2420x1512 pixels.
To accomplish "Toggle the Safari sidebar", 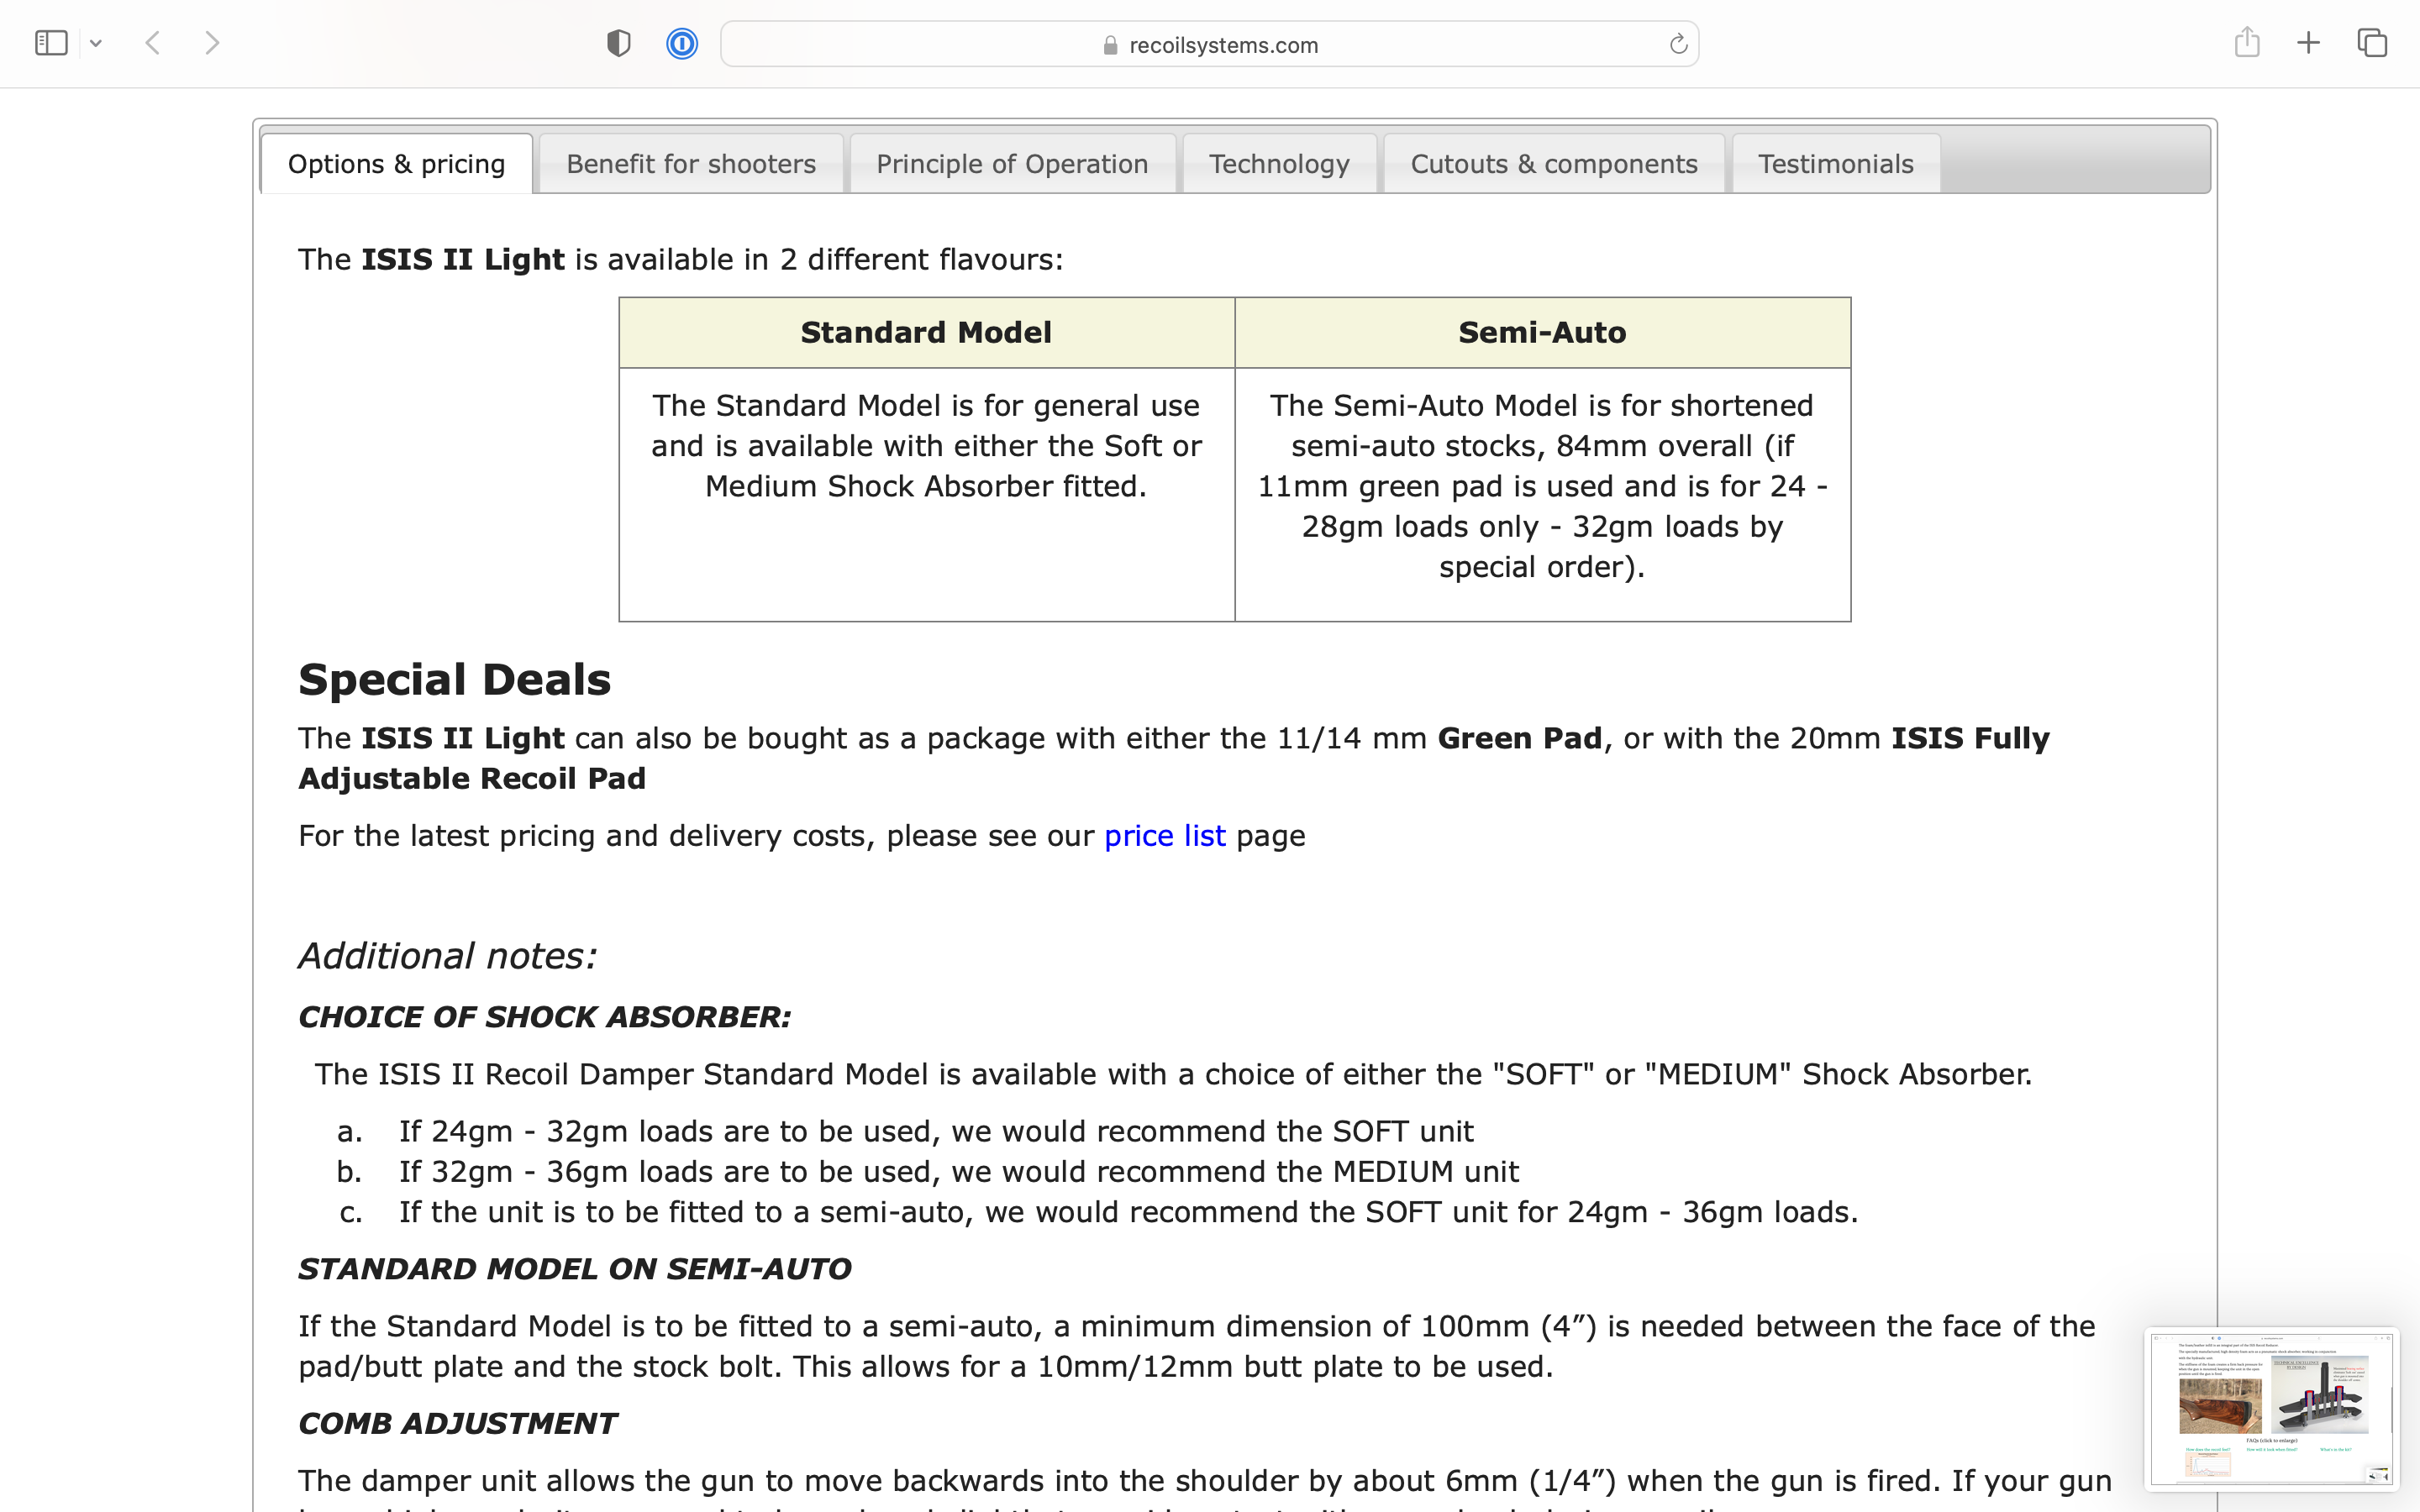I will point(51,43).
